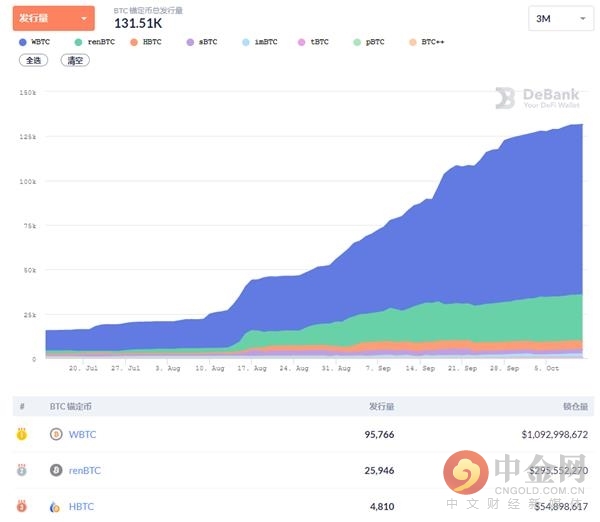Select the WBTC locked value $1,092,998,672
The height and width of the screenshot is (522, 600).
click(554, 435)
